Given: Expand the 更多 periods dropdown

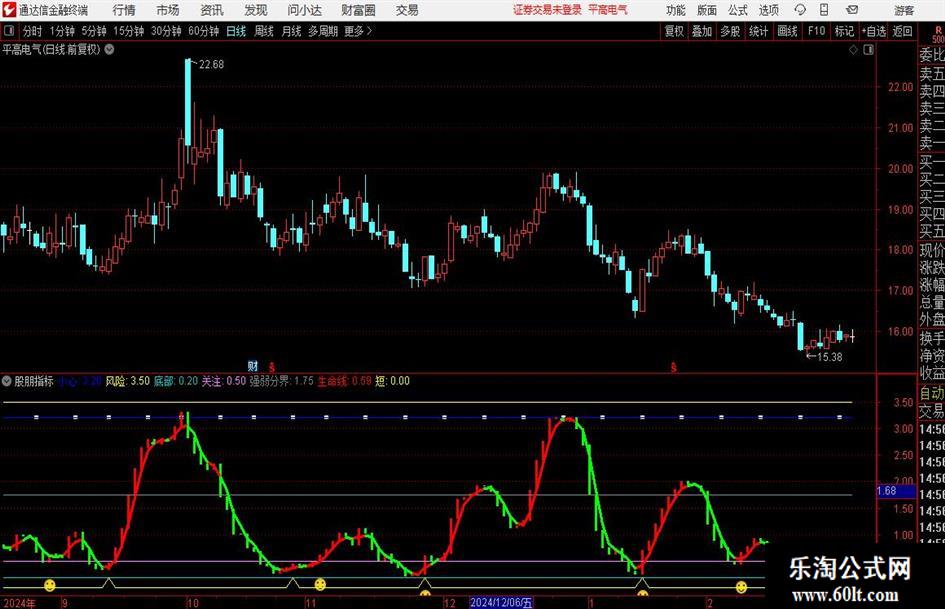Looking at the screenshot, I should pyautogui.click(x=358, y=31).
